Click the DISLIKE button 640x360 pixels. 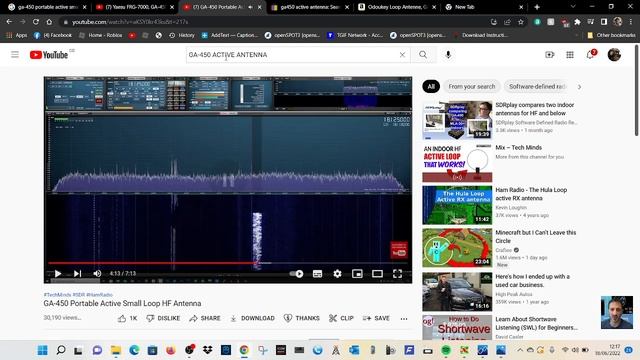tap(163, 318)
